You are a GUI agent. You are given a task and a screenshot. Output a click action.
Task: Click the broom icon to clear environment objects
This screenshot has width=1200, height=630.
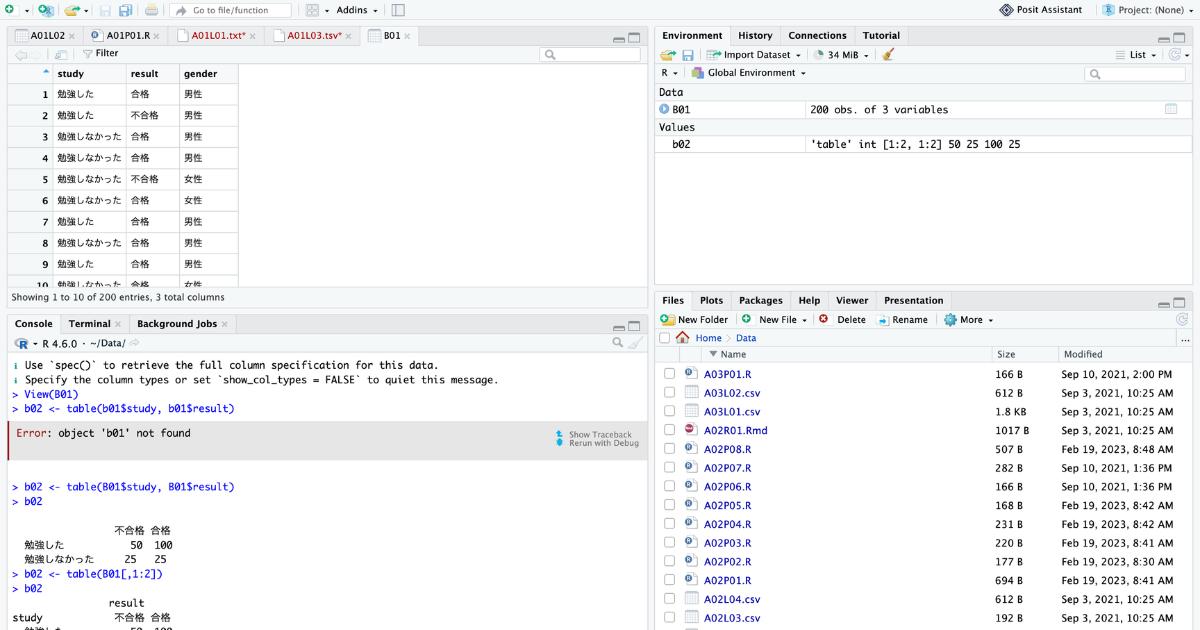point(888,55)
